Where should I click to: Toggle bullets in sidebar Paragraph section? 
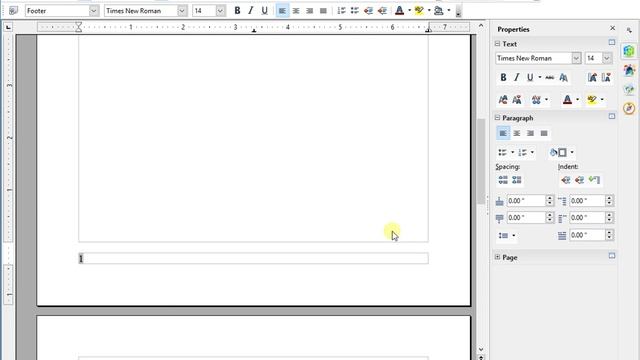point(502,153)
